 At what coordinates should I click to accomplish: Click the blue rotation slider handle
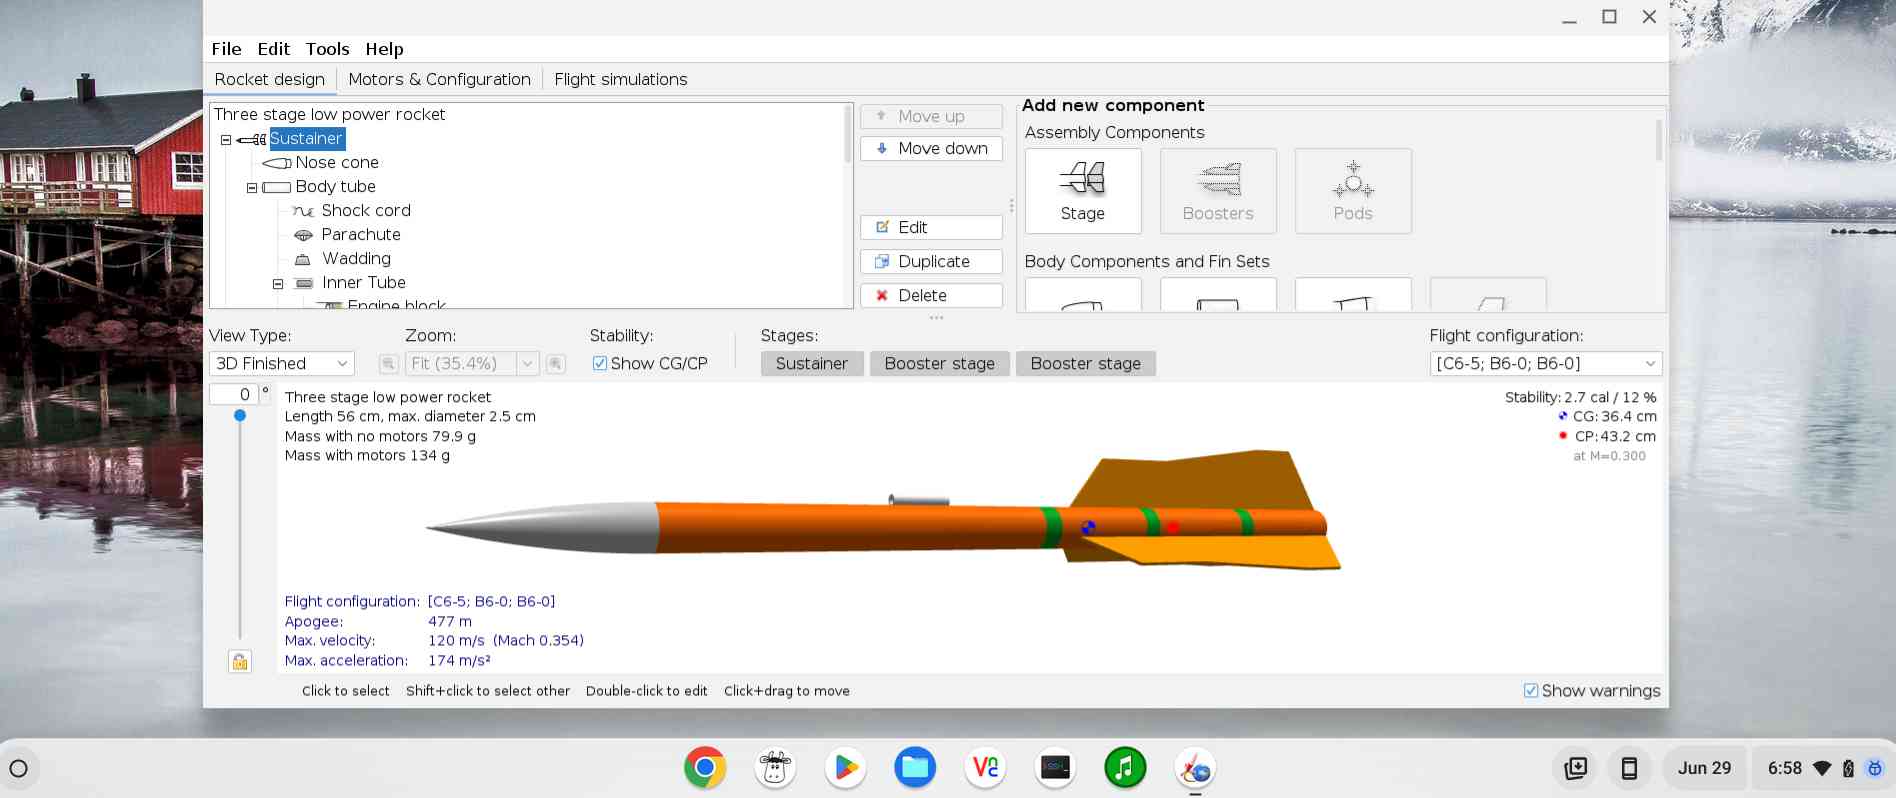[240, 415]
